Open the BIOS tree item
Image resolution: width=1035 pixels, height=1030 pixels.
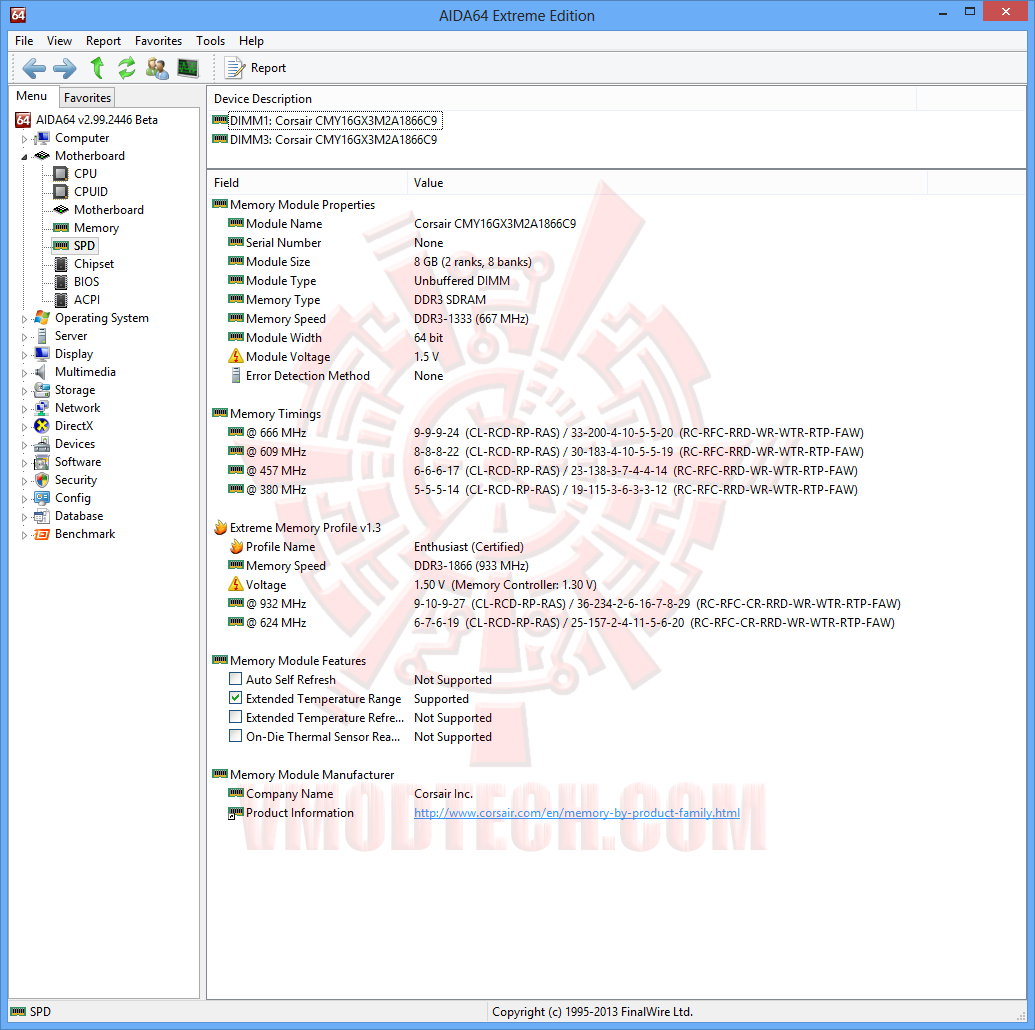(x=86, y=282)
